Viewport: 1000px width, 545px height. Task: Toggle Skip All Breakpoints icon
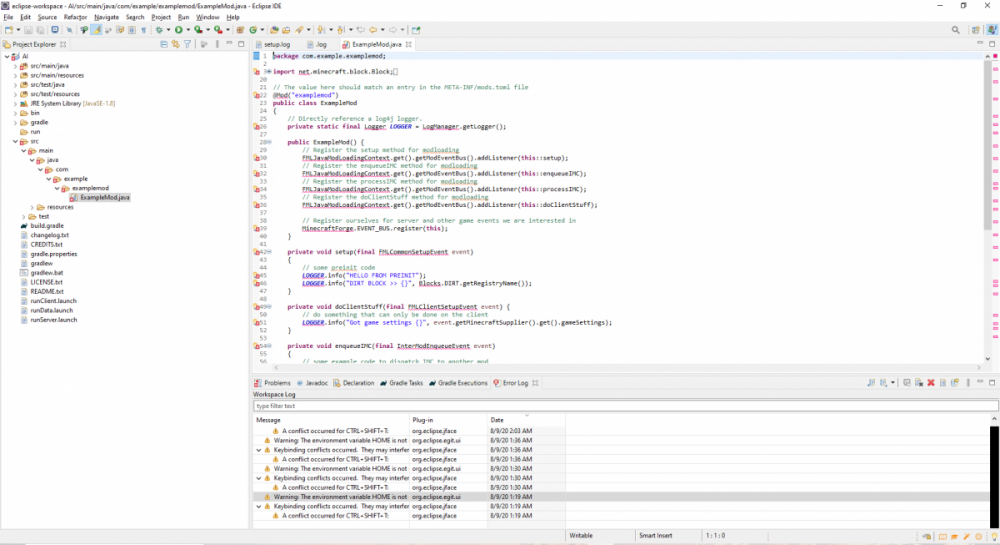70,29
